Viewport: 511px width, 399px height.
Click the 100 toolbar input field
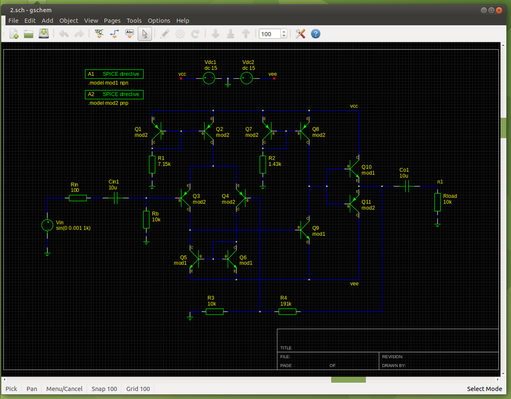[270, 34]
